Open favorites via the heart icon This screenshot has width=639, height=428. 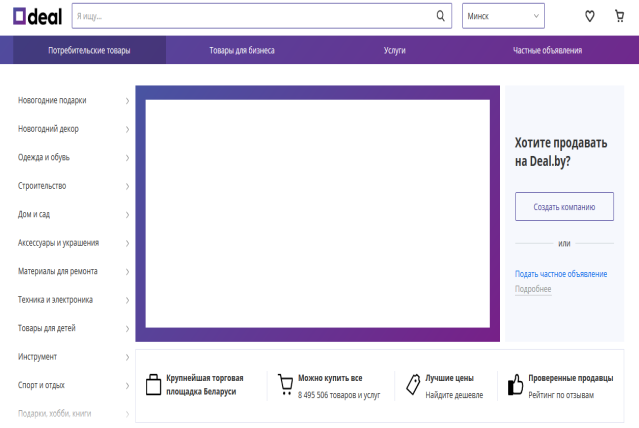590,16
